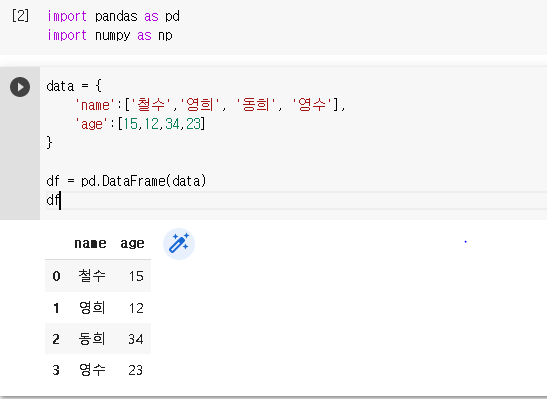Click the [2] execution count of the import cell
The height and width of the screenshot is (399, 547).
click(20, 16)
